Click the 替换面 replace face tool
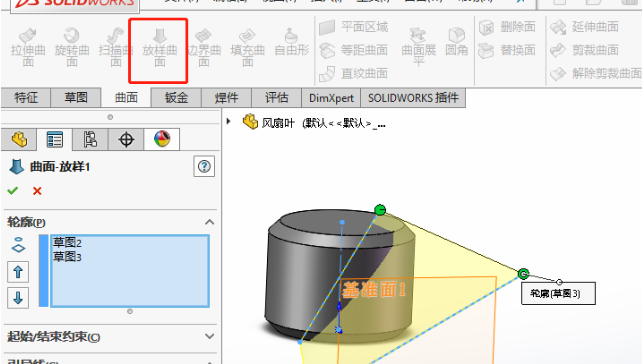This screenshot has width=642, height=364. (507, 50)
